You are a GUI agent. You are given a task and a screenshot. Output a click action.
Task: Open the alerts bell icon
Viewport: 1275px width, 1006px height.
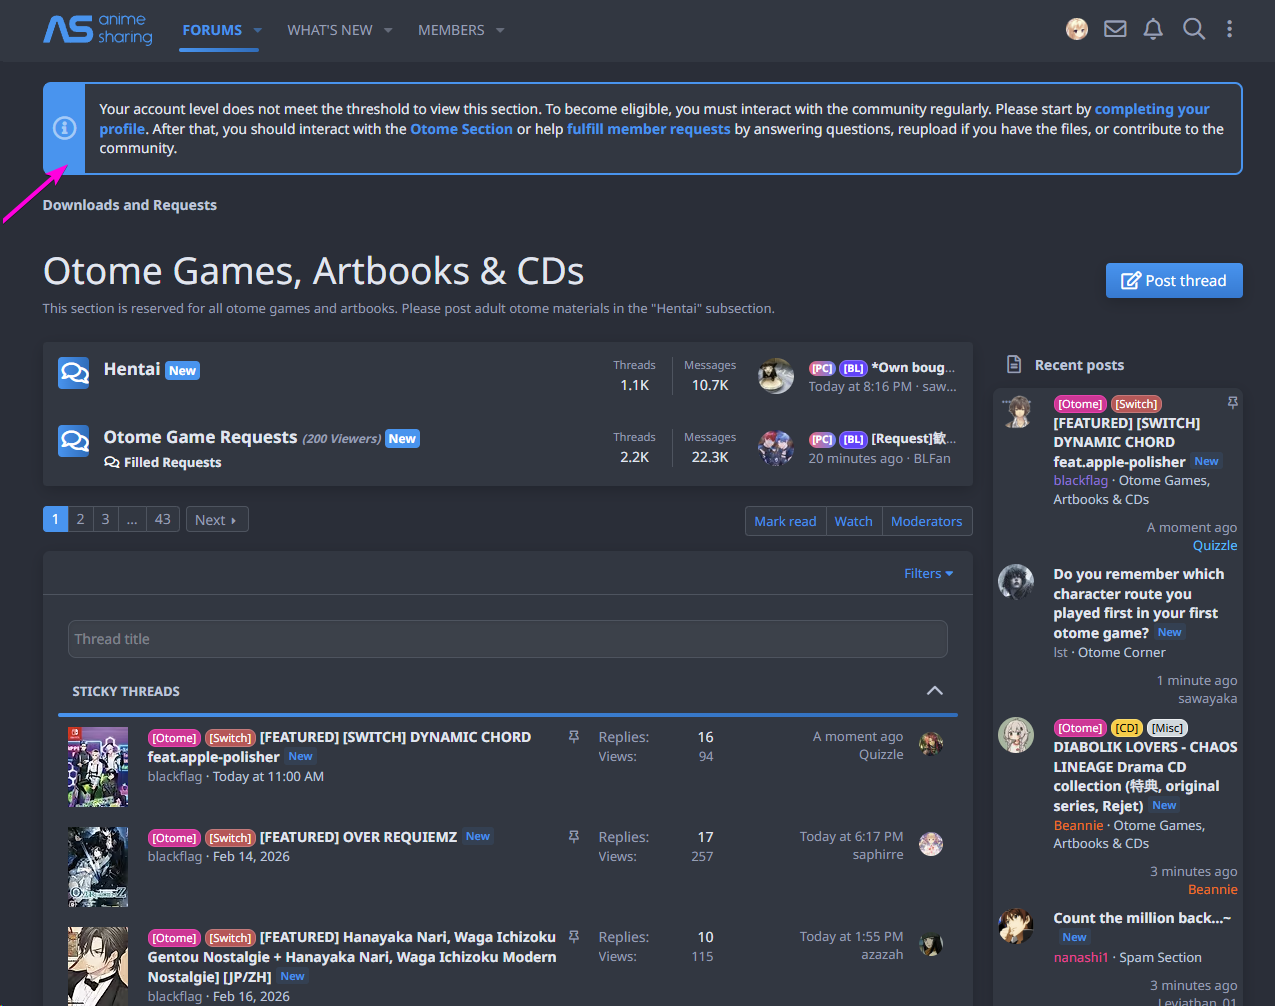[x=1153, y=29]
